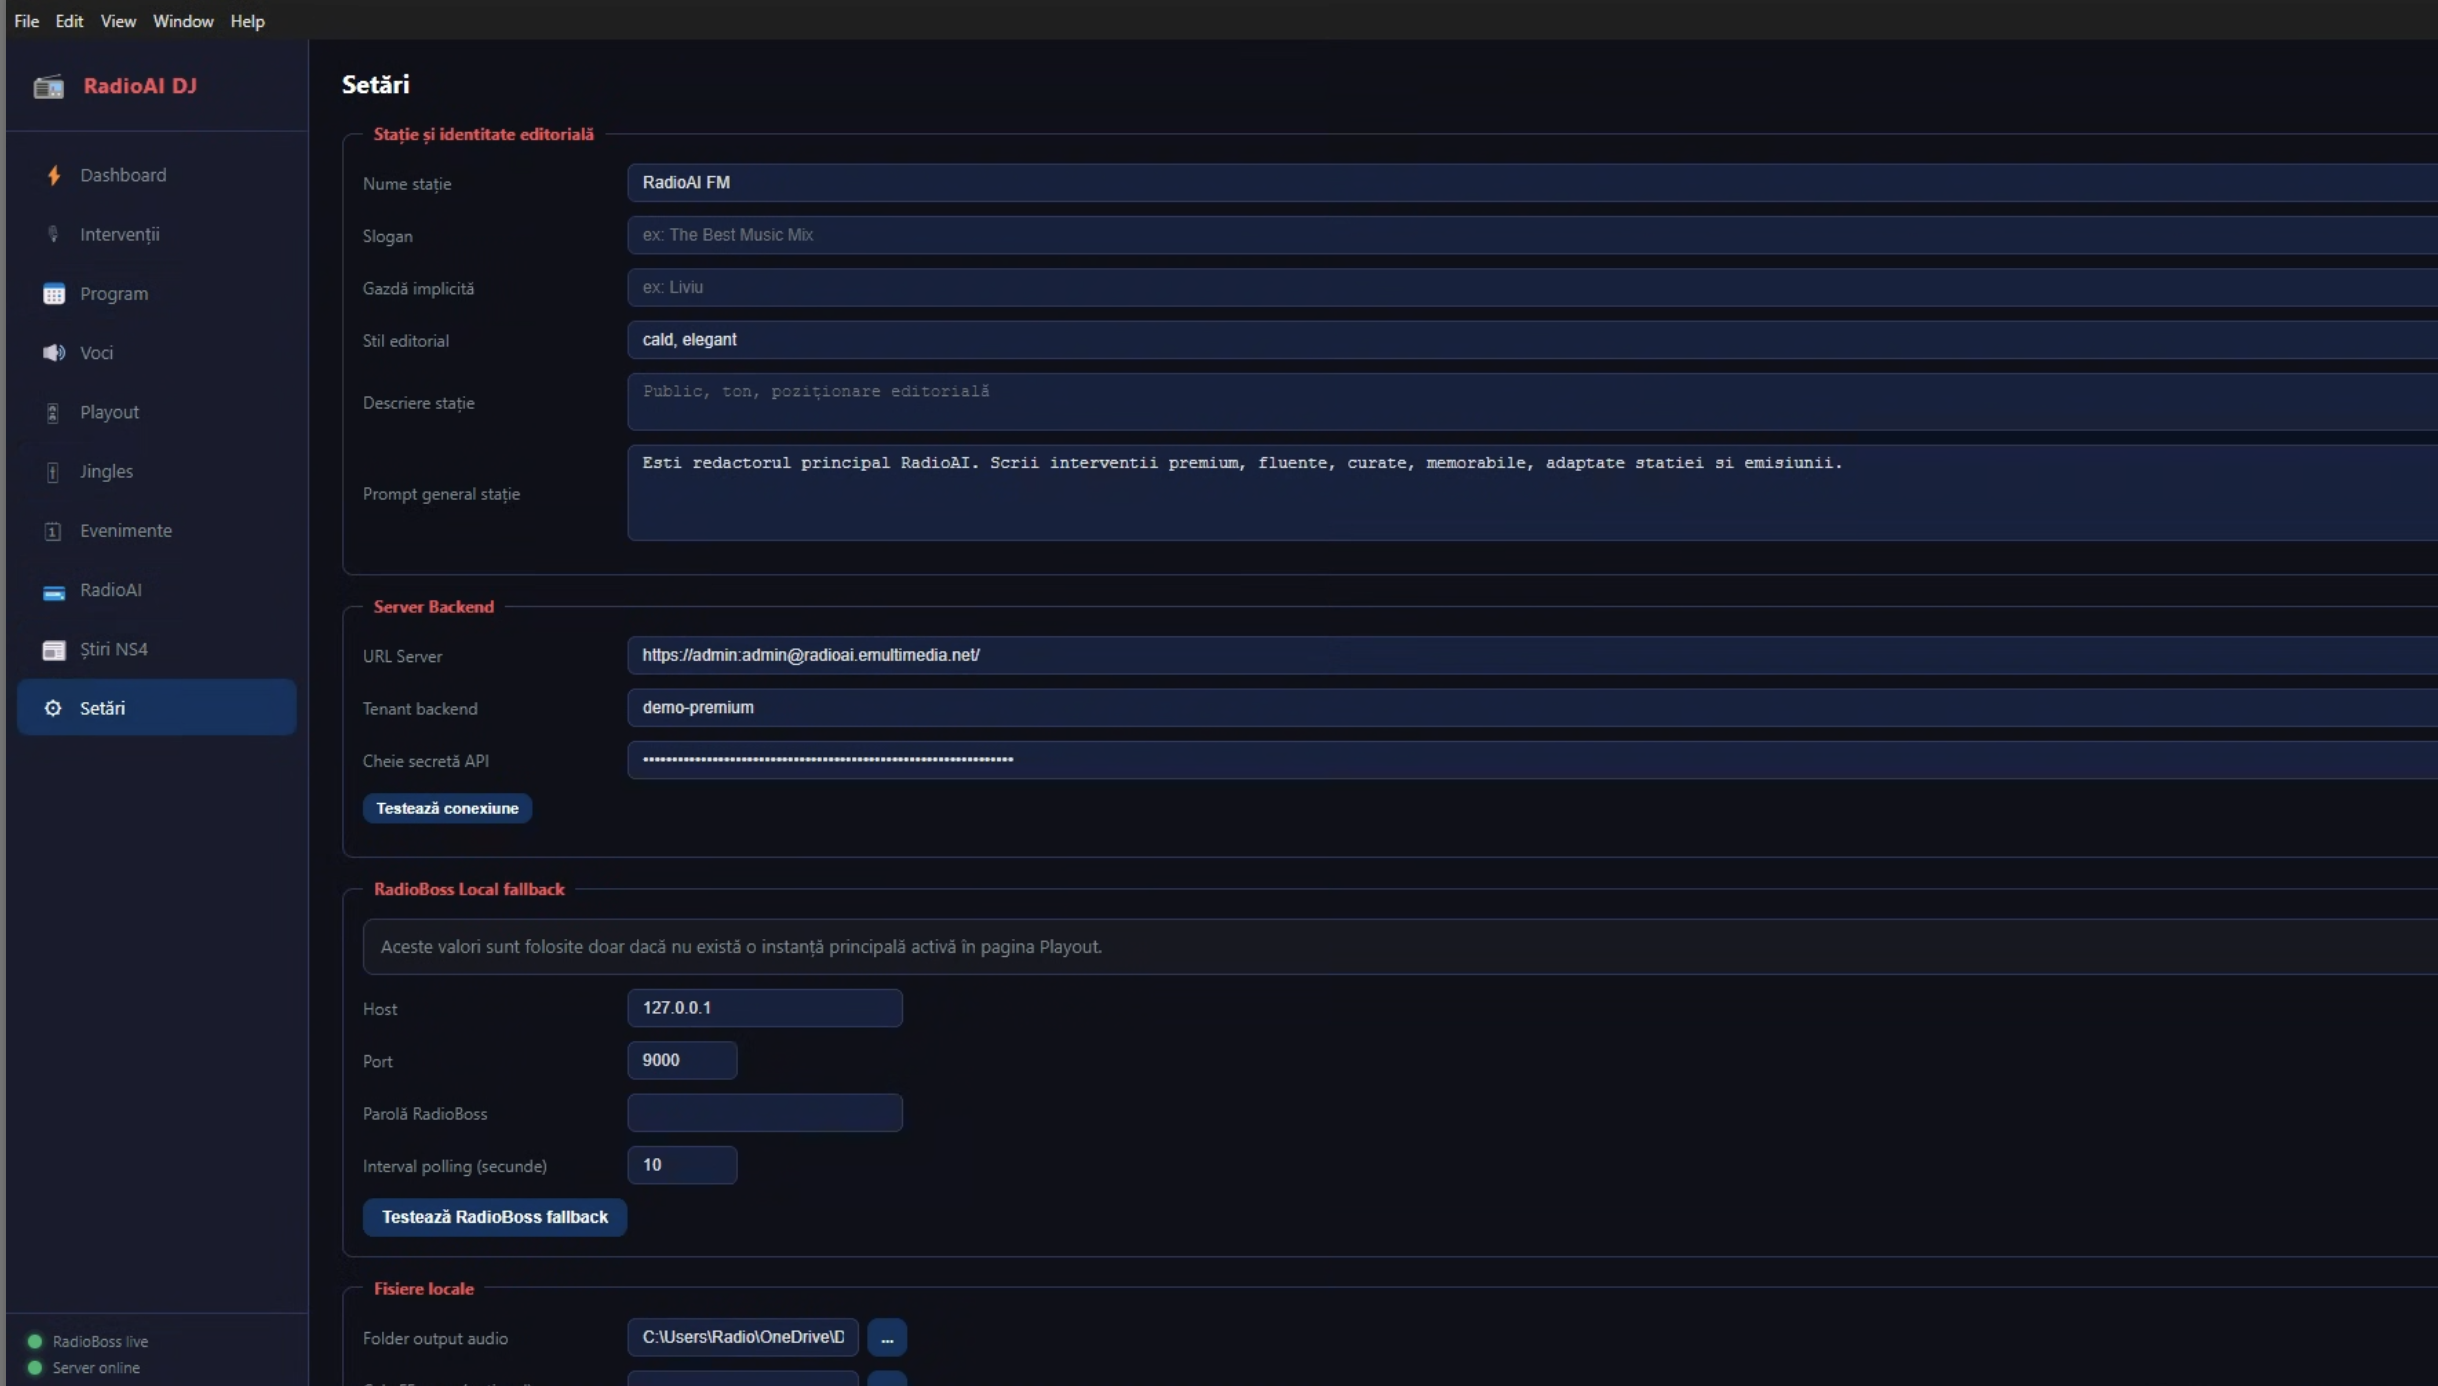Image resolution: width=2438 pixels, height=1386 pixels.
Task: Click the green Server online status dot
Action: pos(35,1367)
